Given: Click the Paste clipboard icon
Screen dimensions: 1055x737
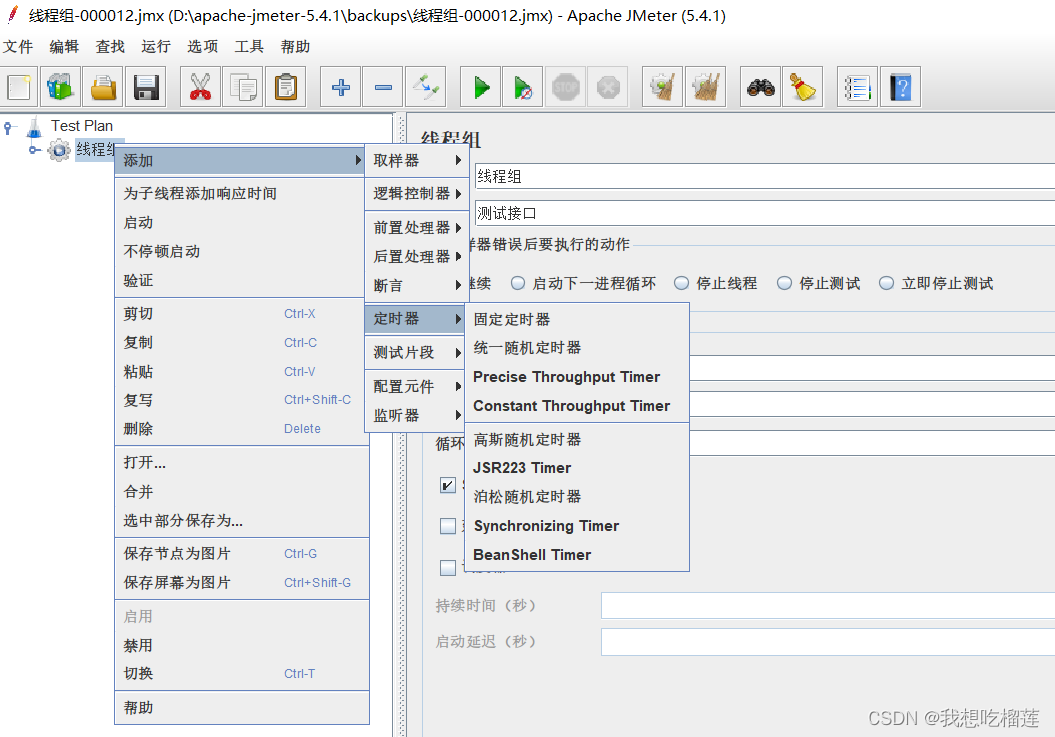Looking at the screenshot, I should 286,87.
